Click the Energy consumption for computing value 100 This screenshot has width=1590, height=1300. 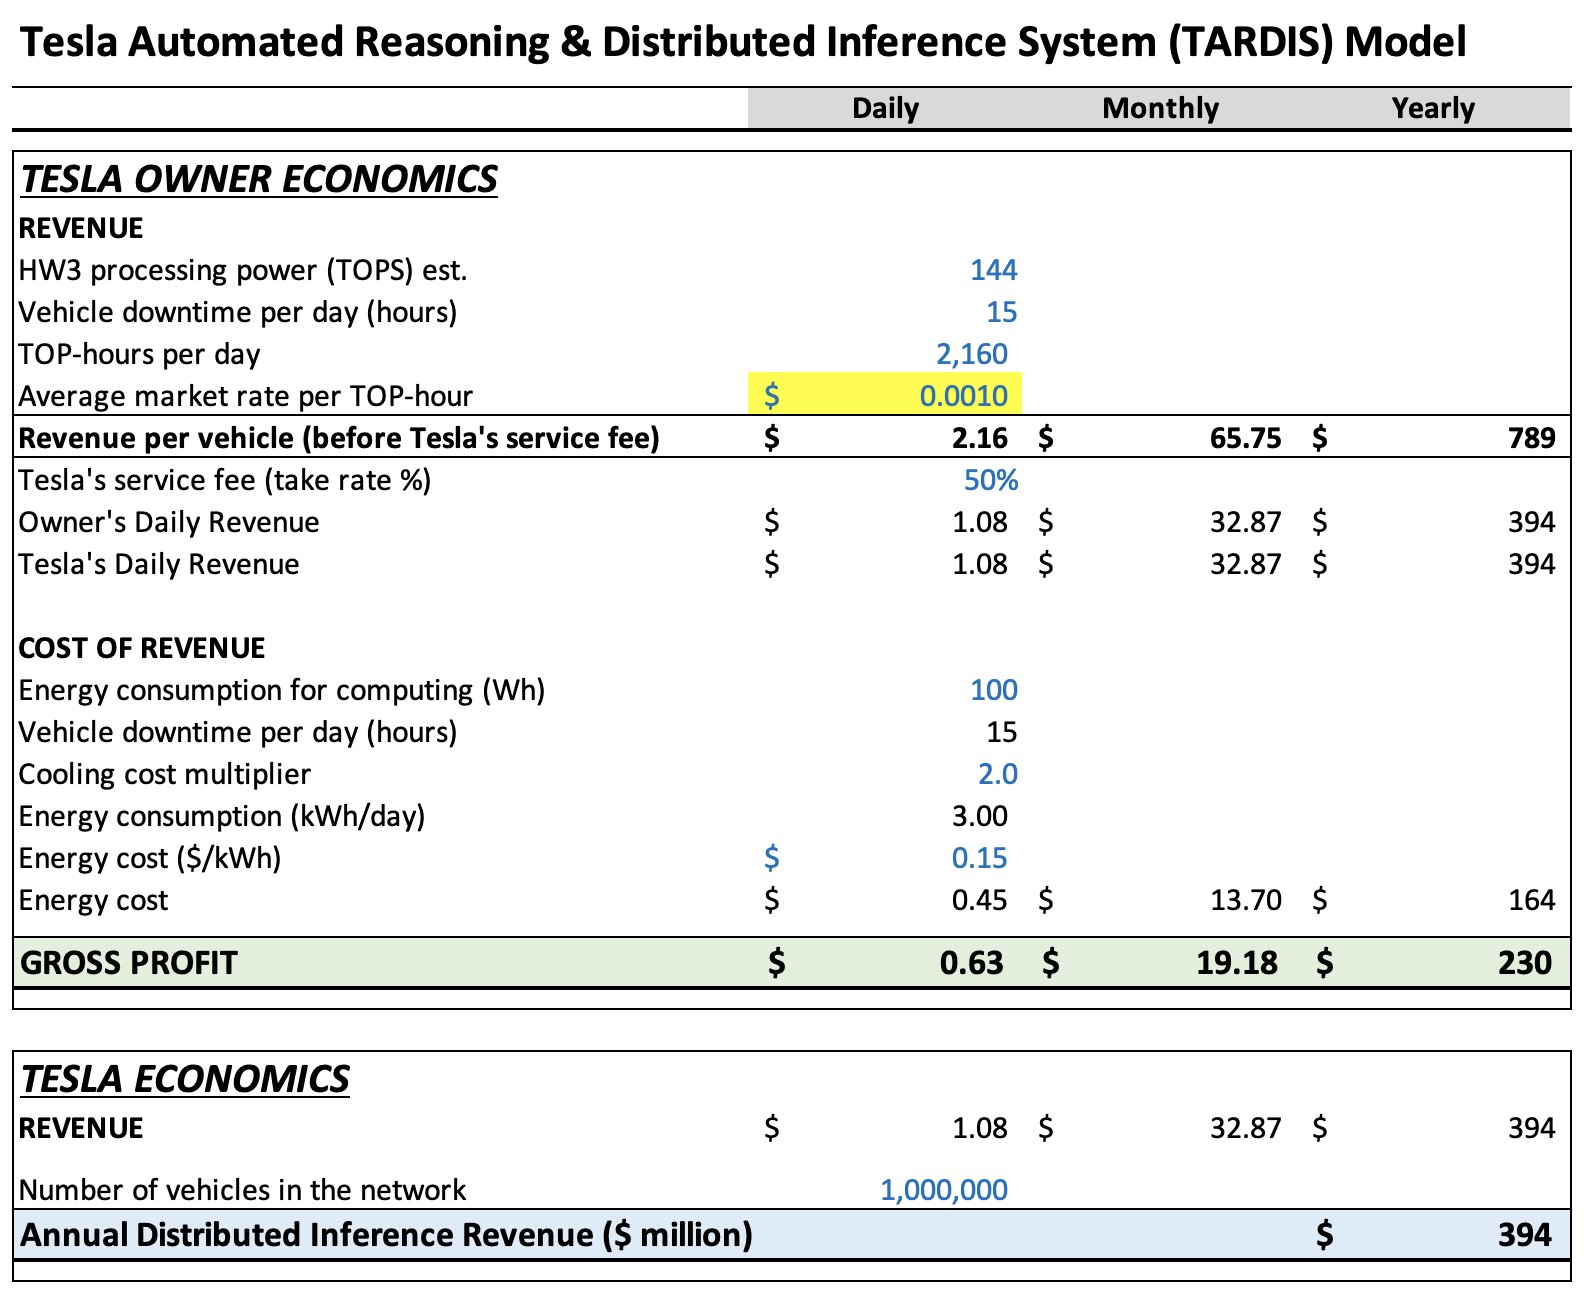993,690
